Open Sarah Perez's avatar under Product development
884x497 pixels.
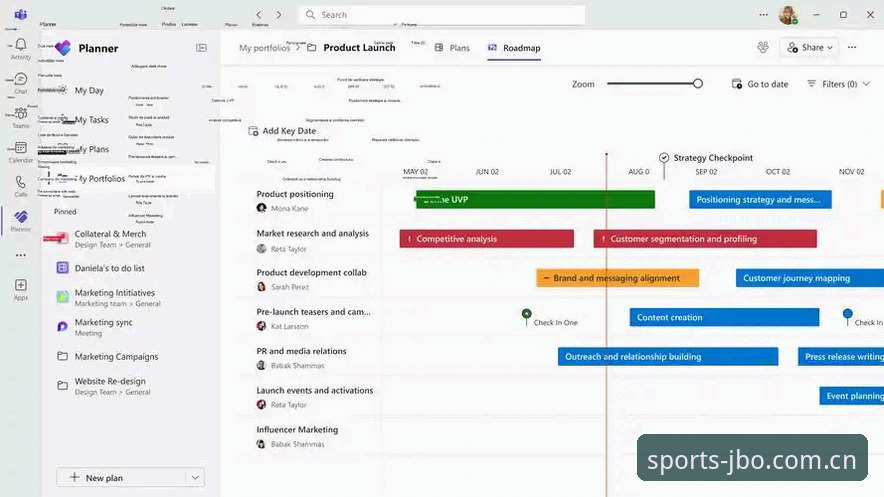point(262,287)
